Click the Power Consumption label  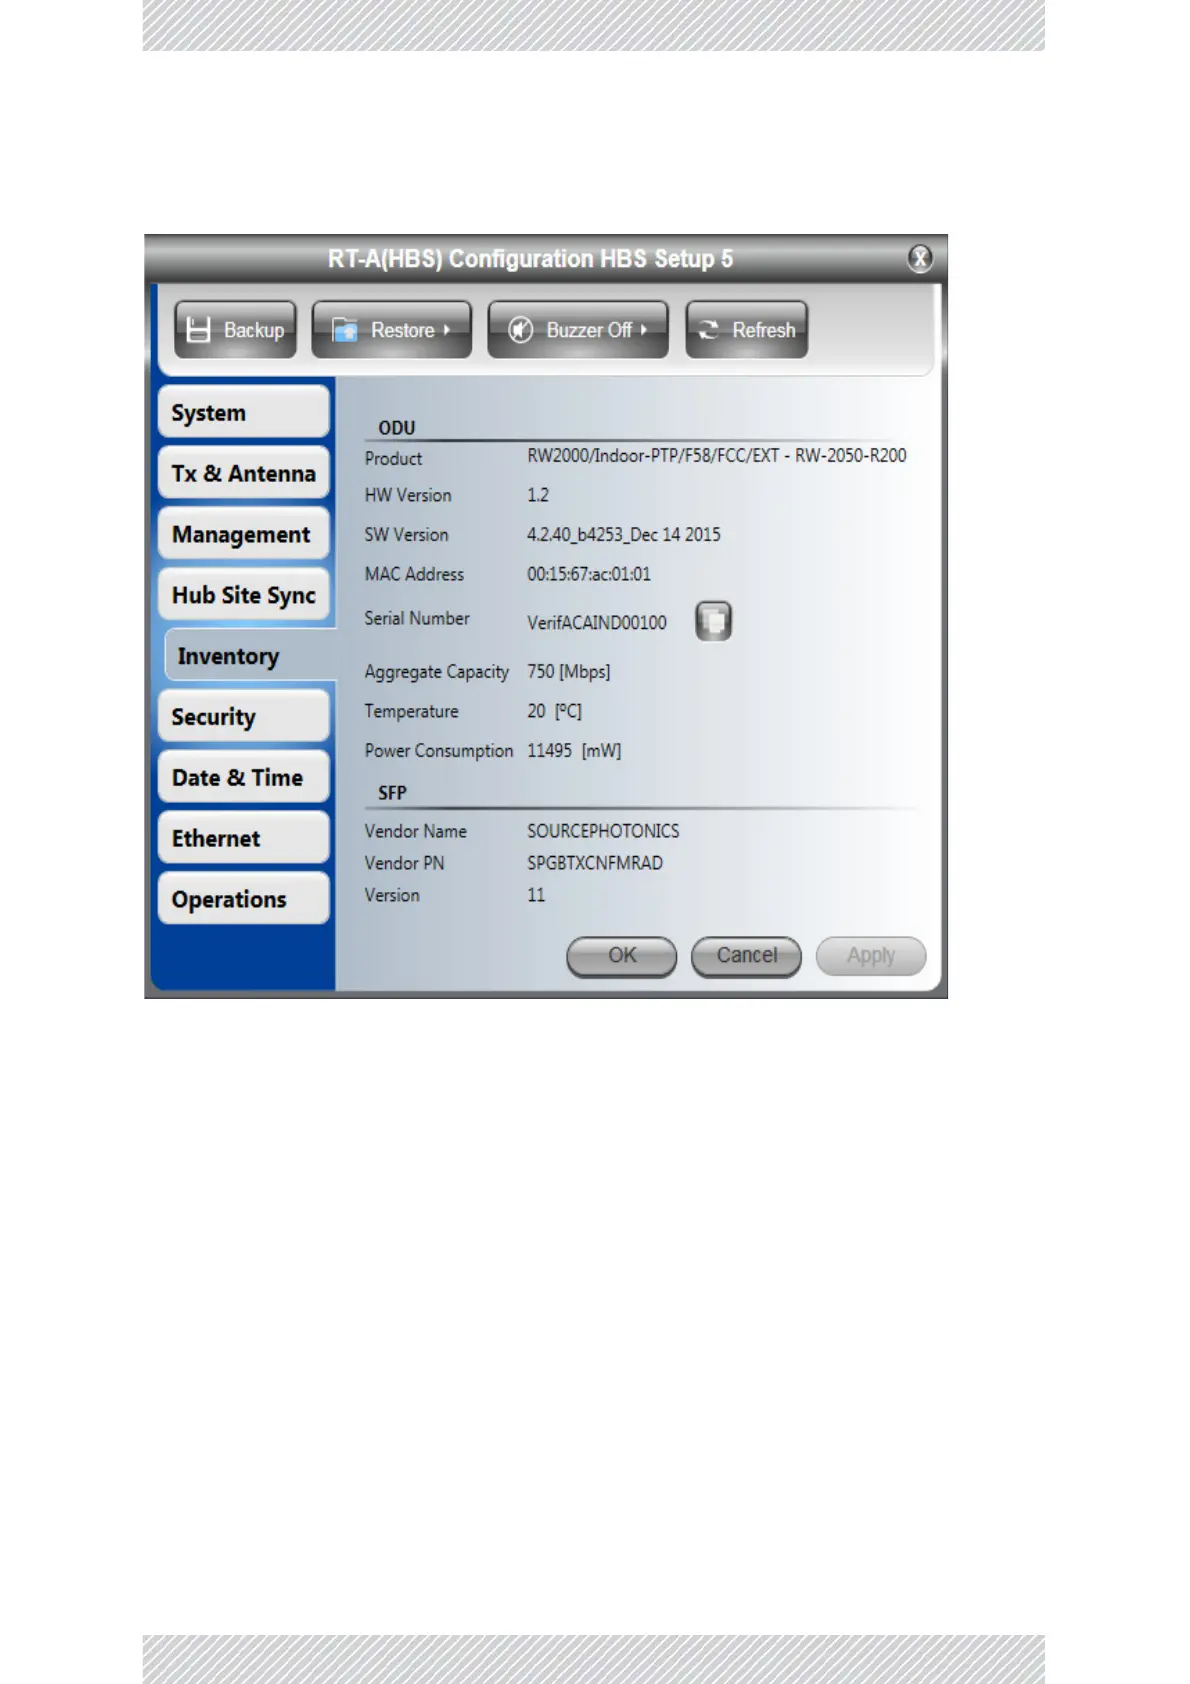coord(439,751)
